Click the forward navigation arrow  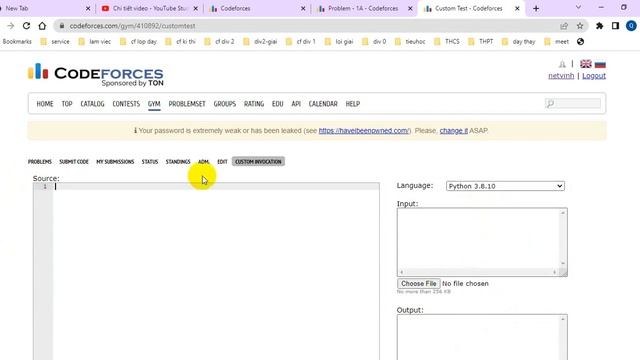tap(11, 26)
